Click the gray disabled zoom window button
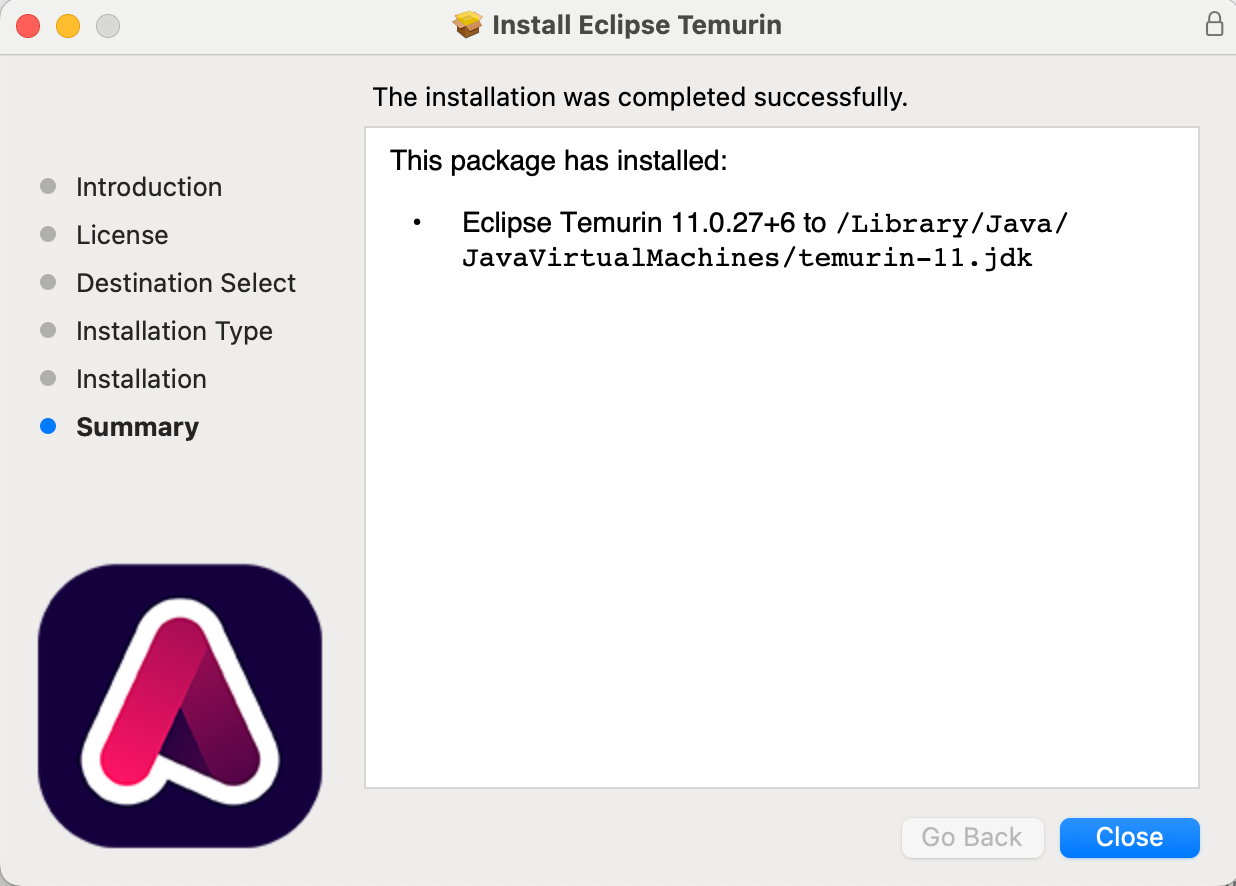Screen dimensions: 1236x886 (108, 26)
